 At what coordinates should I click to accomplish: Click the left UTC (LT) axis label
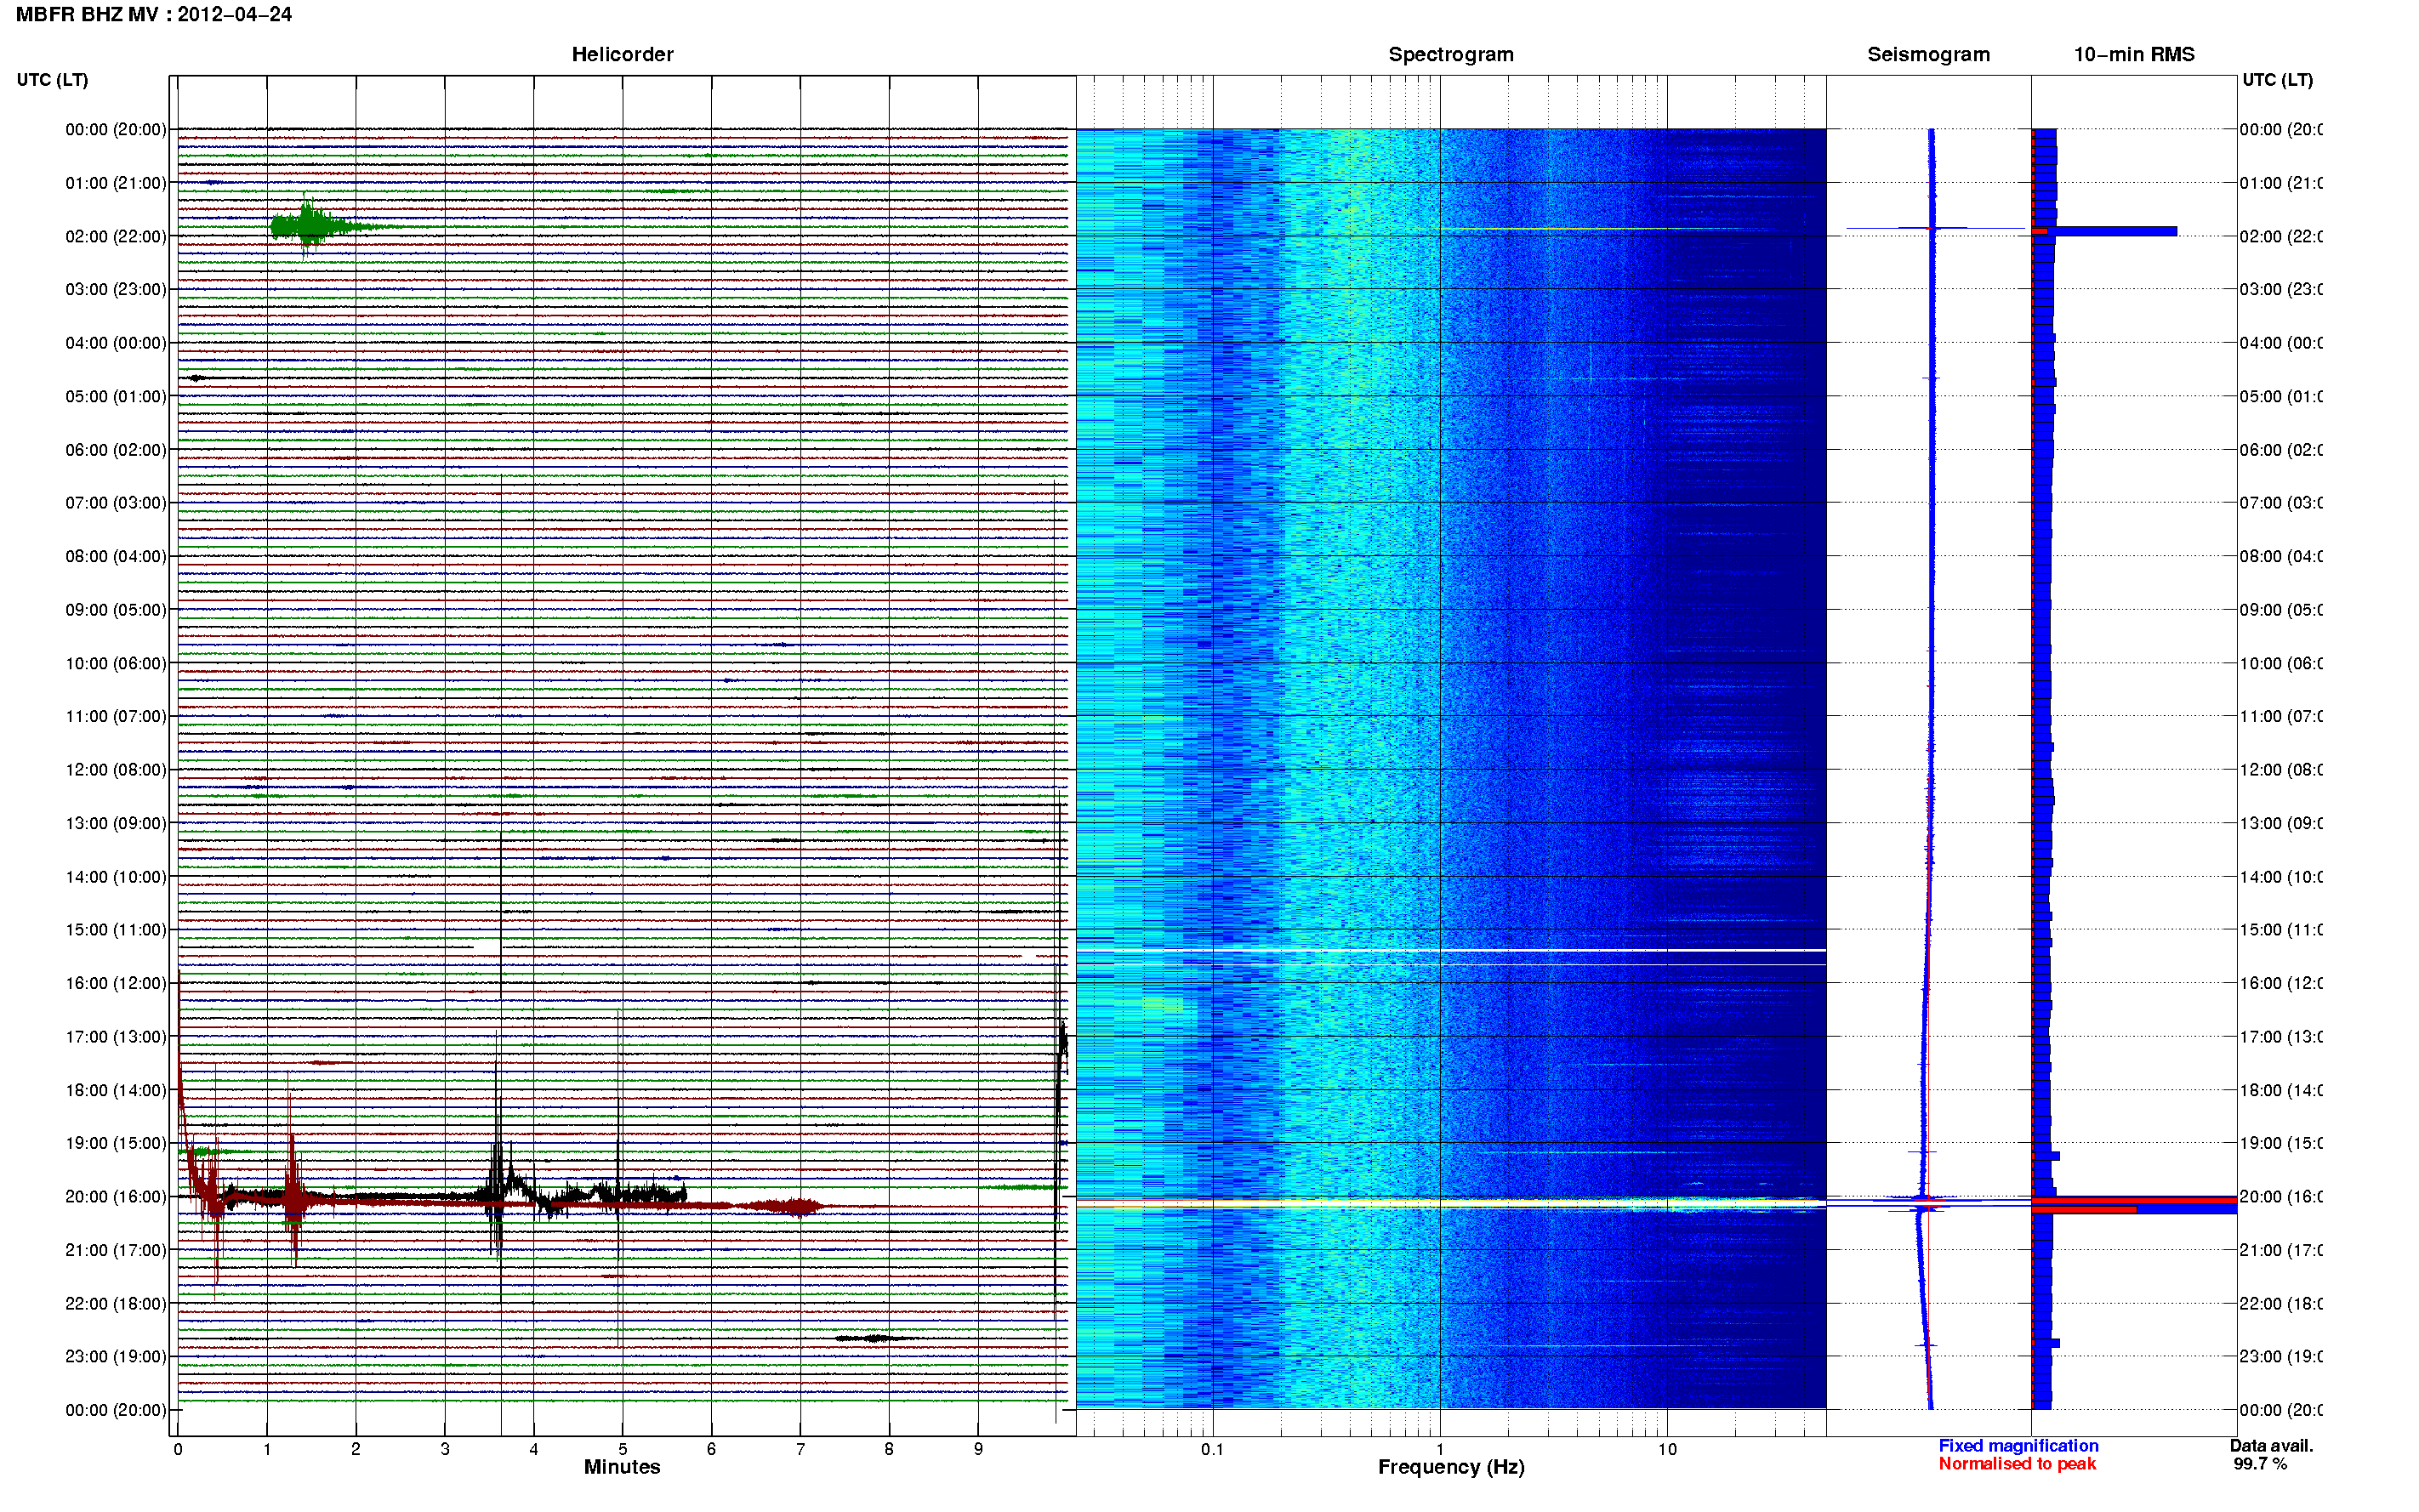point(52,80)
